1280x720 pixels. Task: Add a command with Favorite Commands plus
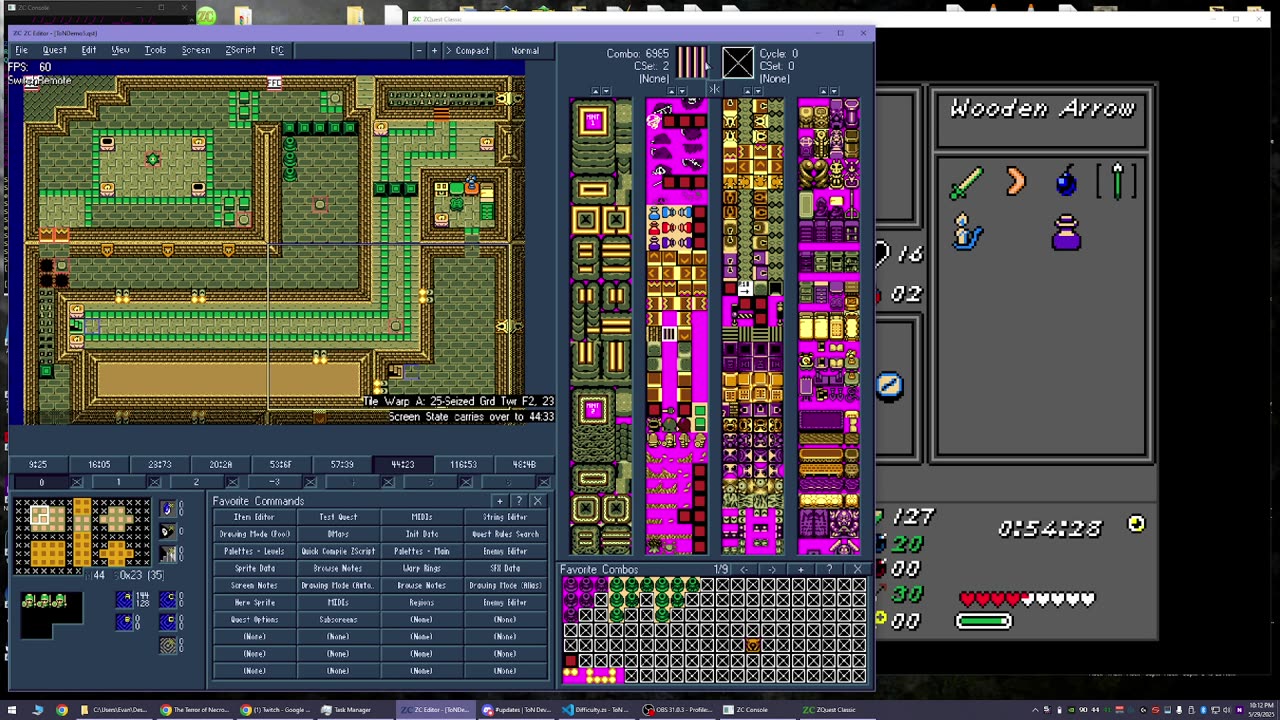click(500, 501)
